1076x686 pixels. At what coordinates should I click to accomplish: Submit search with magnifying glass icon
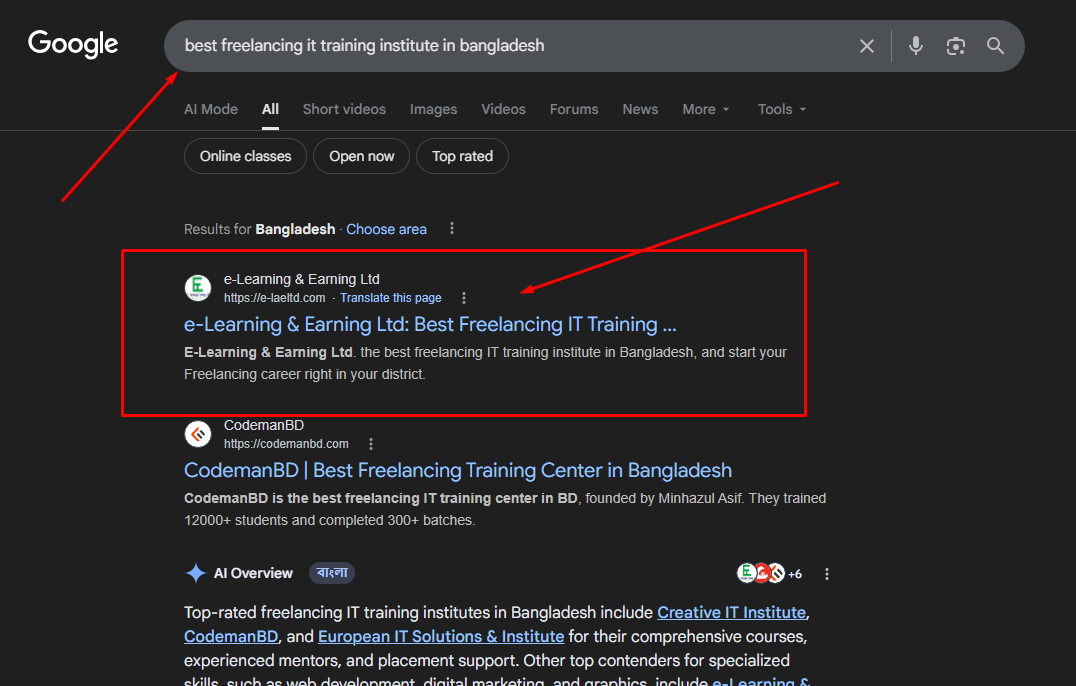995,46
